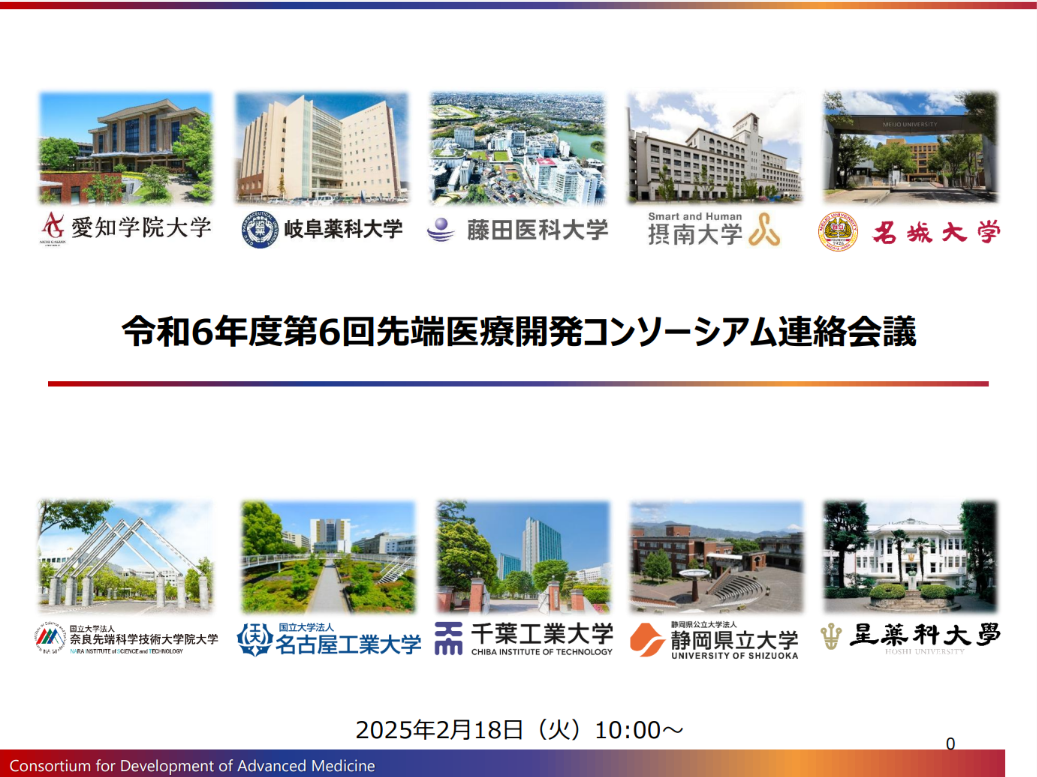Image resolution: width=1037 pixels, height=777 pixels.
Task: Select the Nagoya Institute of Technology garden photo
Action: point(328,557)
